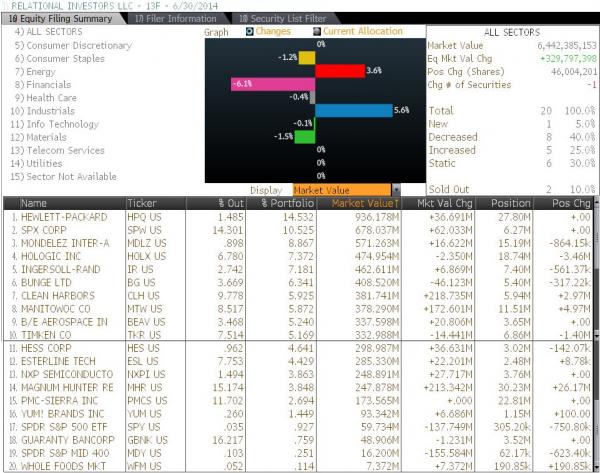Select the NXP SEMICONDUCTO holding row
The image size is (600, 473).
298,374
